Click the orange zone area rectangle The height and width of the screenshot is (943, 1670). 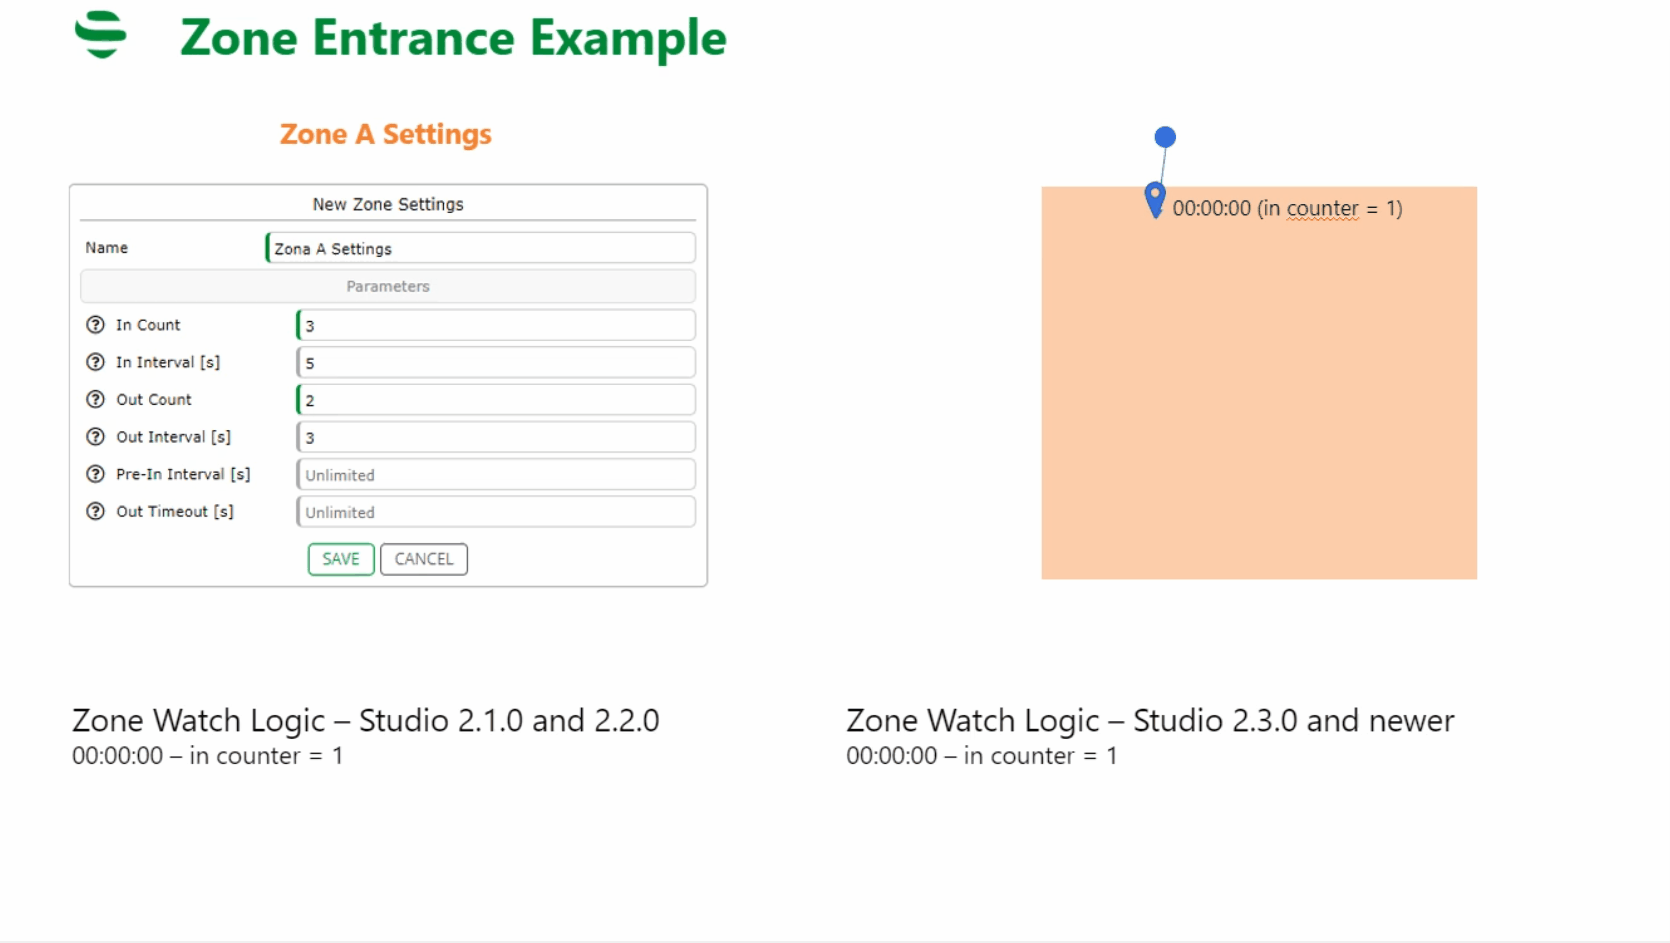tap(1259, 383)
